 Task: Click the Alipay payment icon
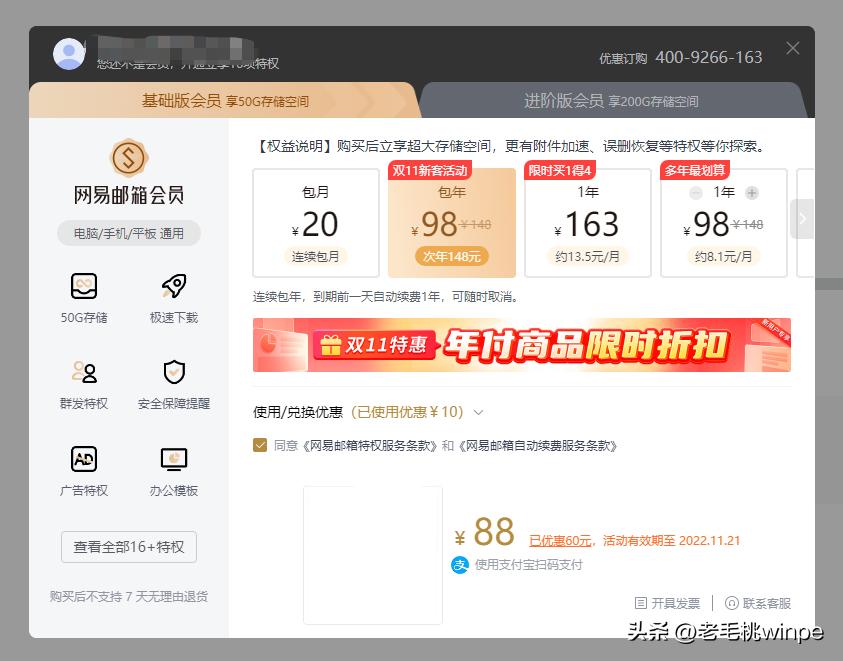pos(460,566)
